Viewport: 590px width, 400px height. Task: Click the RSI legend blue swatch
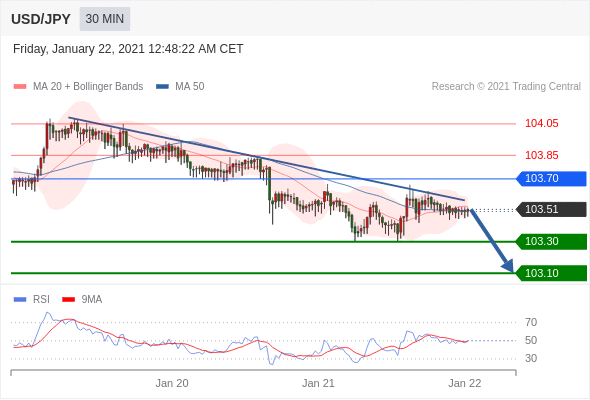[x=20, y=300]
